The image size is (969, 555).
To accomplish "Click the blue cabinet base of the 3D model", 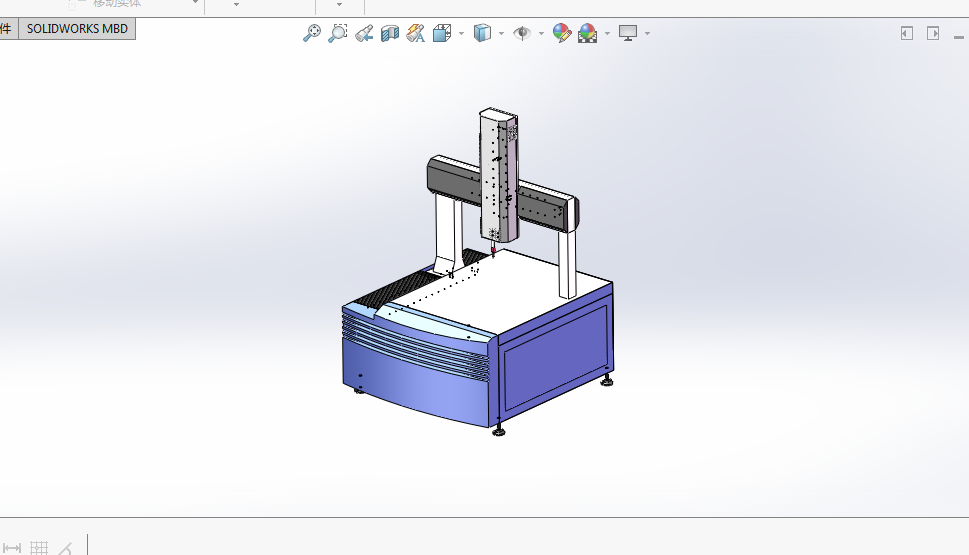I will [477, 358].
